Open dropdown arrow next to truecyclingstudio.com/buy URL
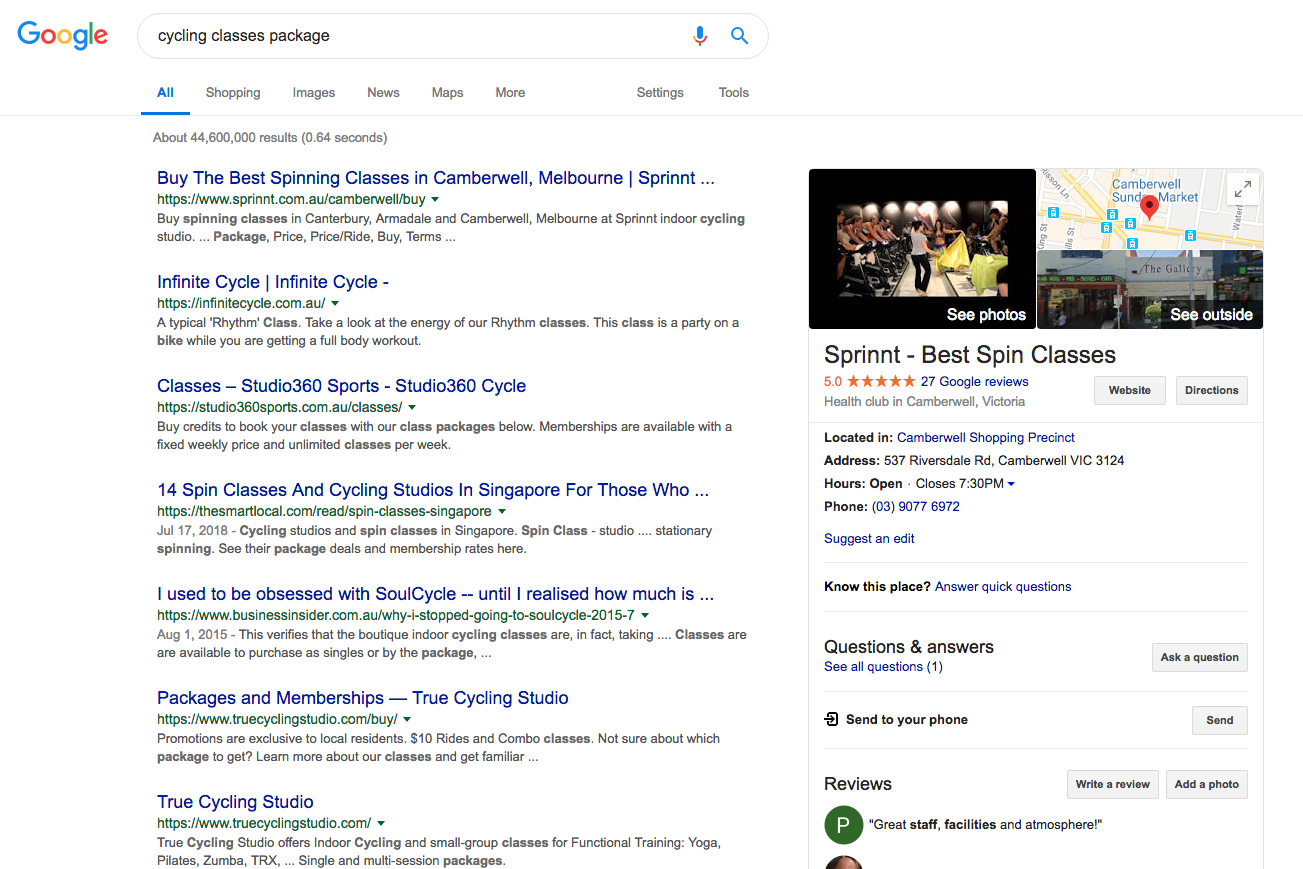The width and height of the screenshot is (1303, 869). point(407,719)
